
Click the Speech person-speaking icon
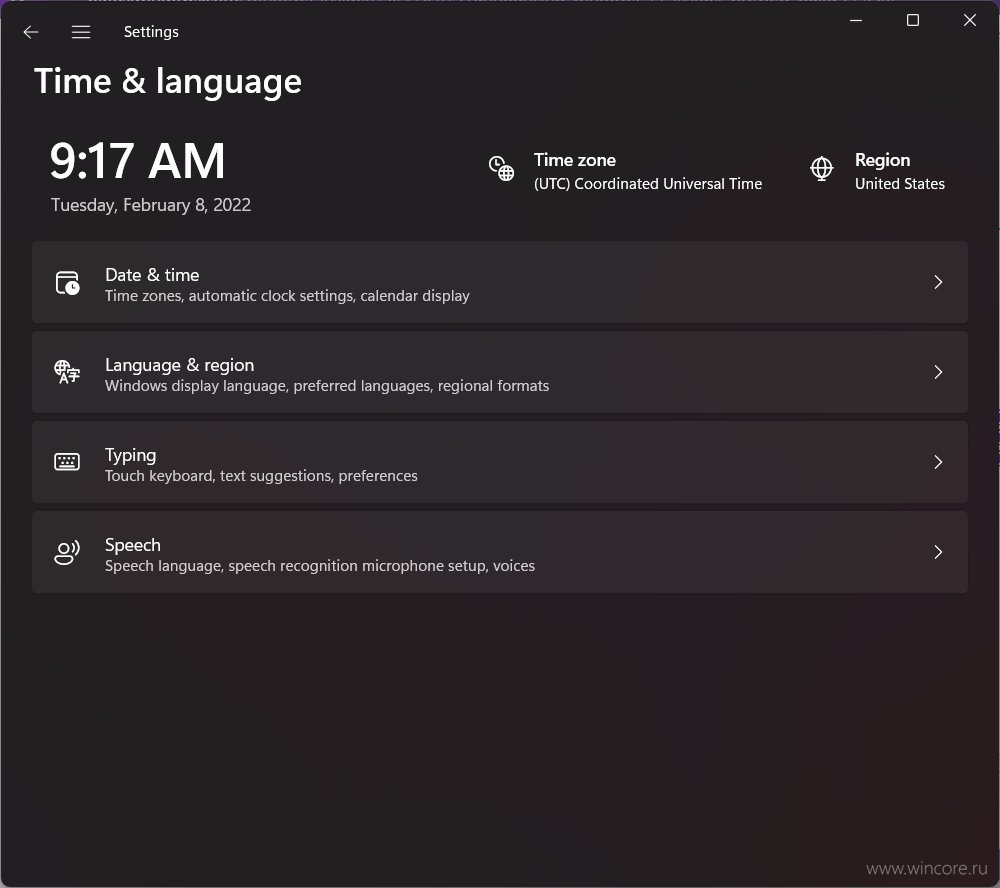(x=67, y=552)
